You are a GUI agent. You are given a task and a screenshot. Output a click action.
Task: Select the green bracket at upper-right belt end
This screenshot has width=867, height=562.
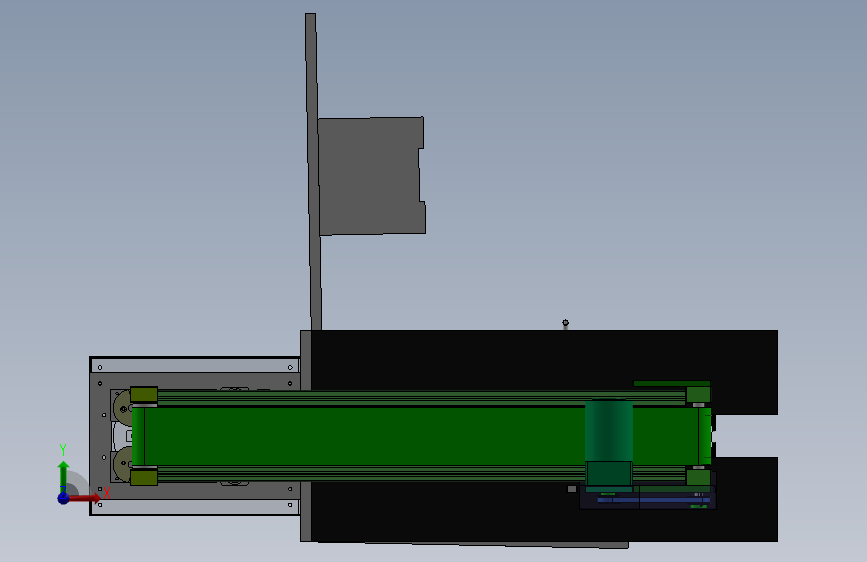(x=698, y=394)
